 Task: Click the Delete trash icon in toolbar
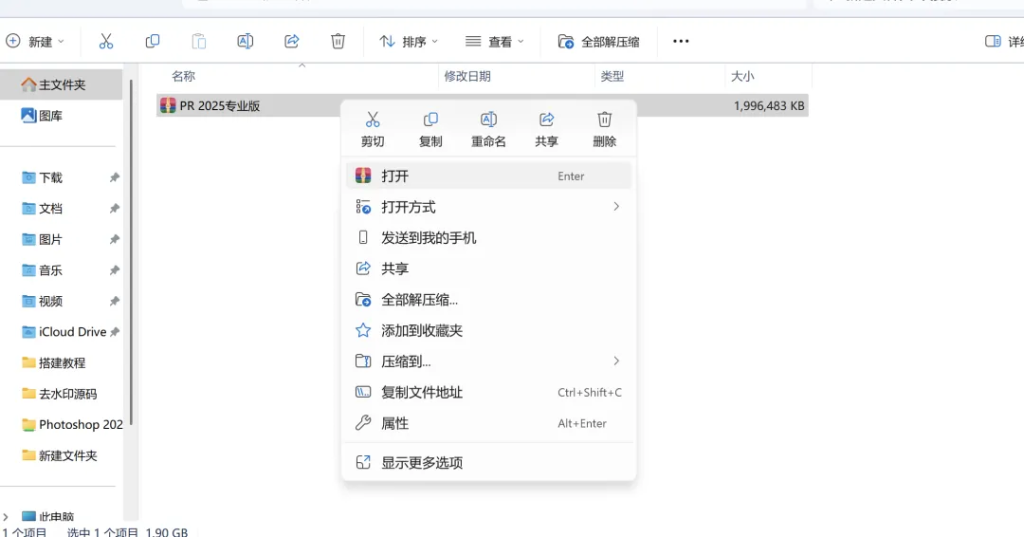click(338, 42)
